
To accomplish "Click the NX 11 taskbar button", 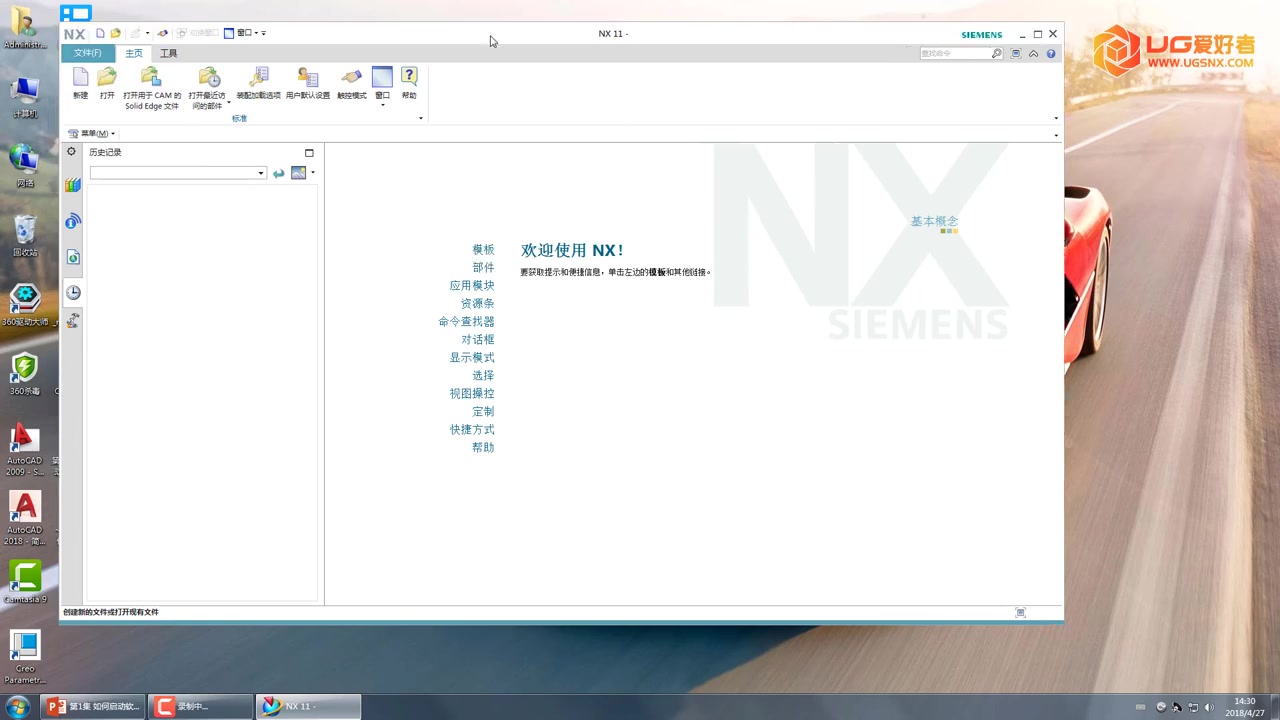I will (308, 707).
